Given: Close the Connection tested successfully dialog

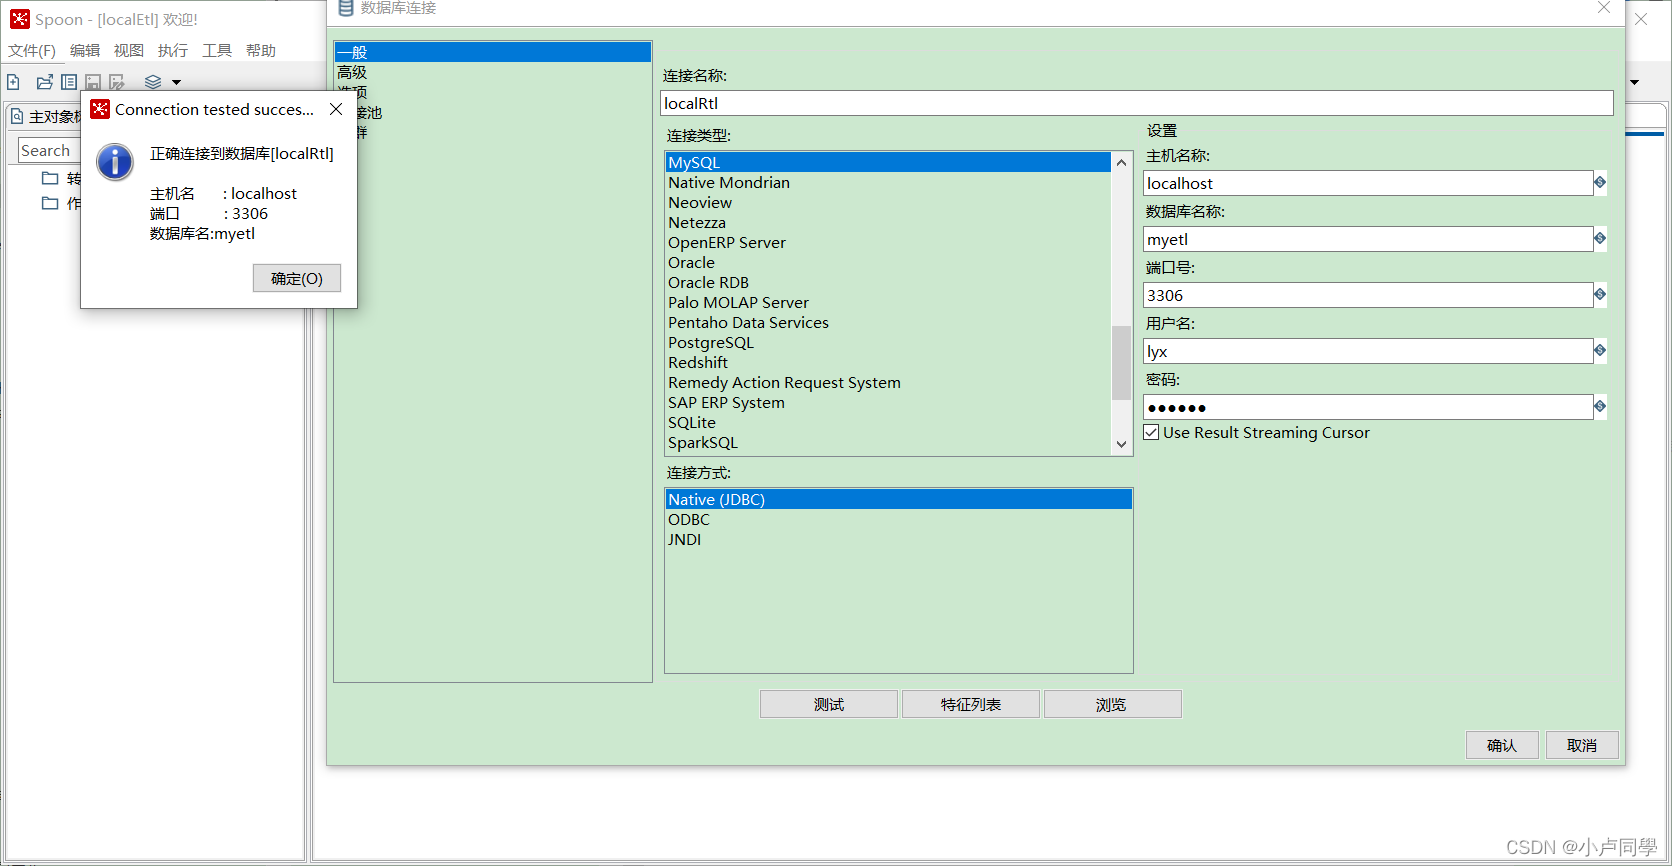Looking at the screenshot, I should (x=336, y=109).
